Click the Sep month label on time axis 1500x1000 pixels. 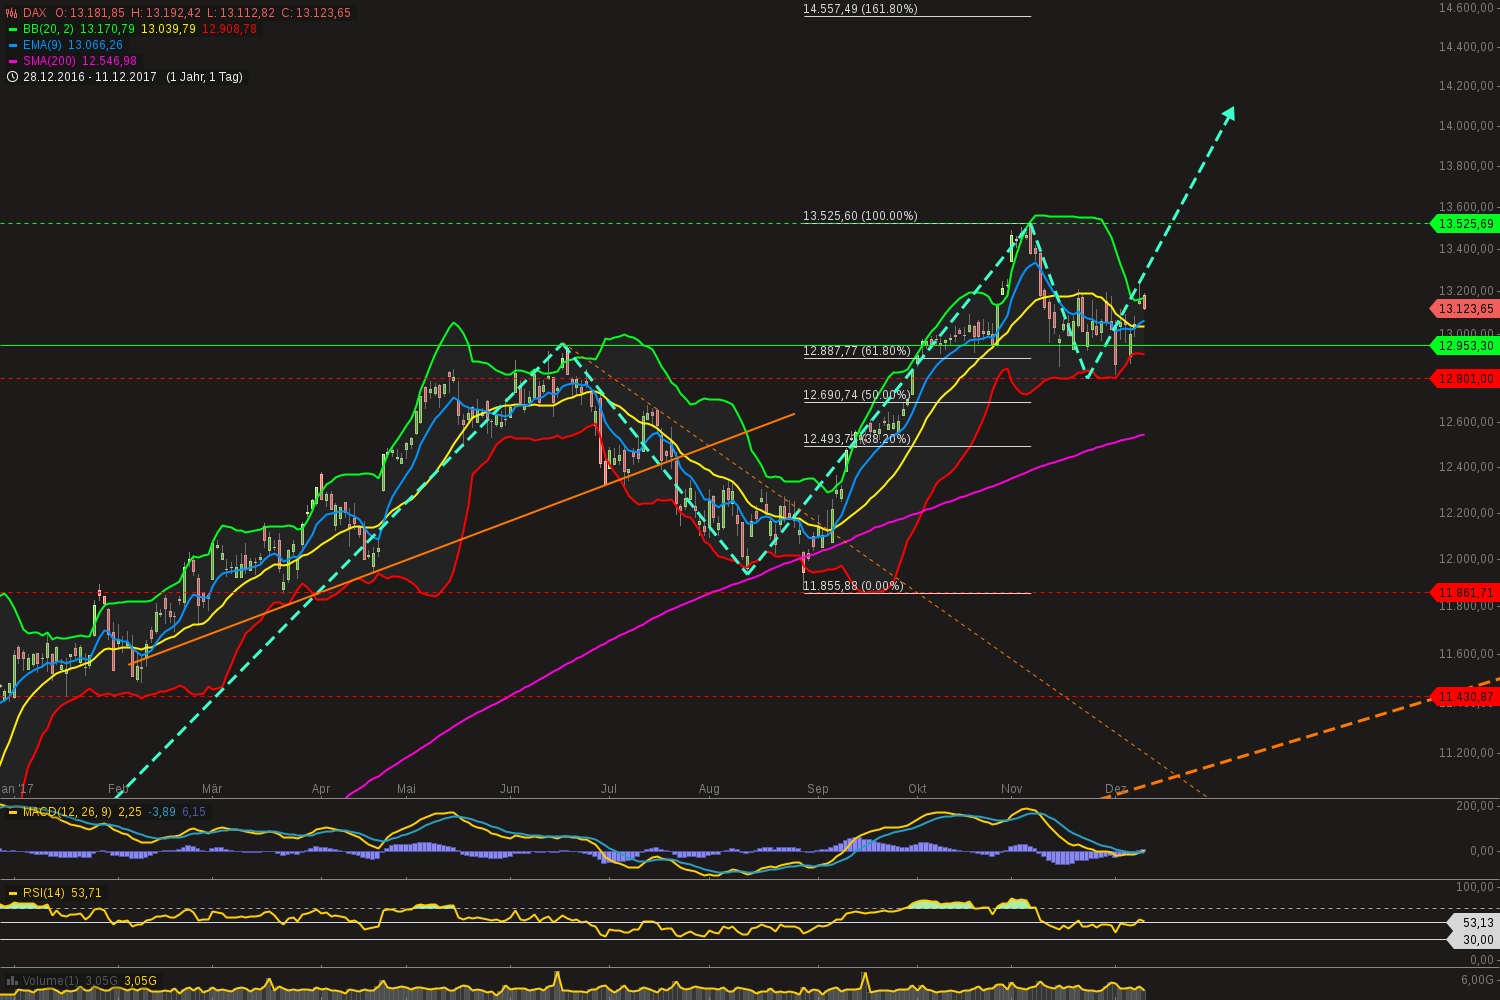(x=818, y=789)
